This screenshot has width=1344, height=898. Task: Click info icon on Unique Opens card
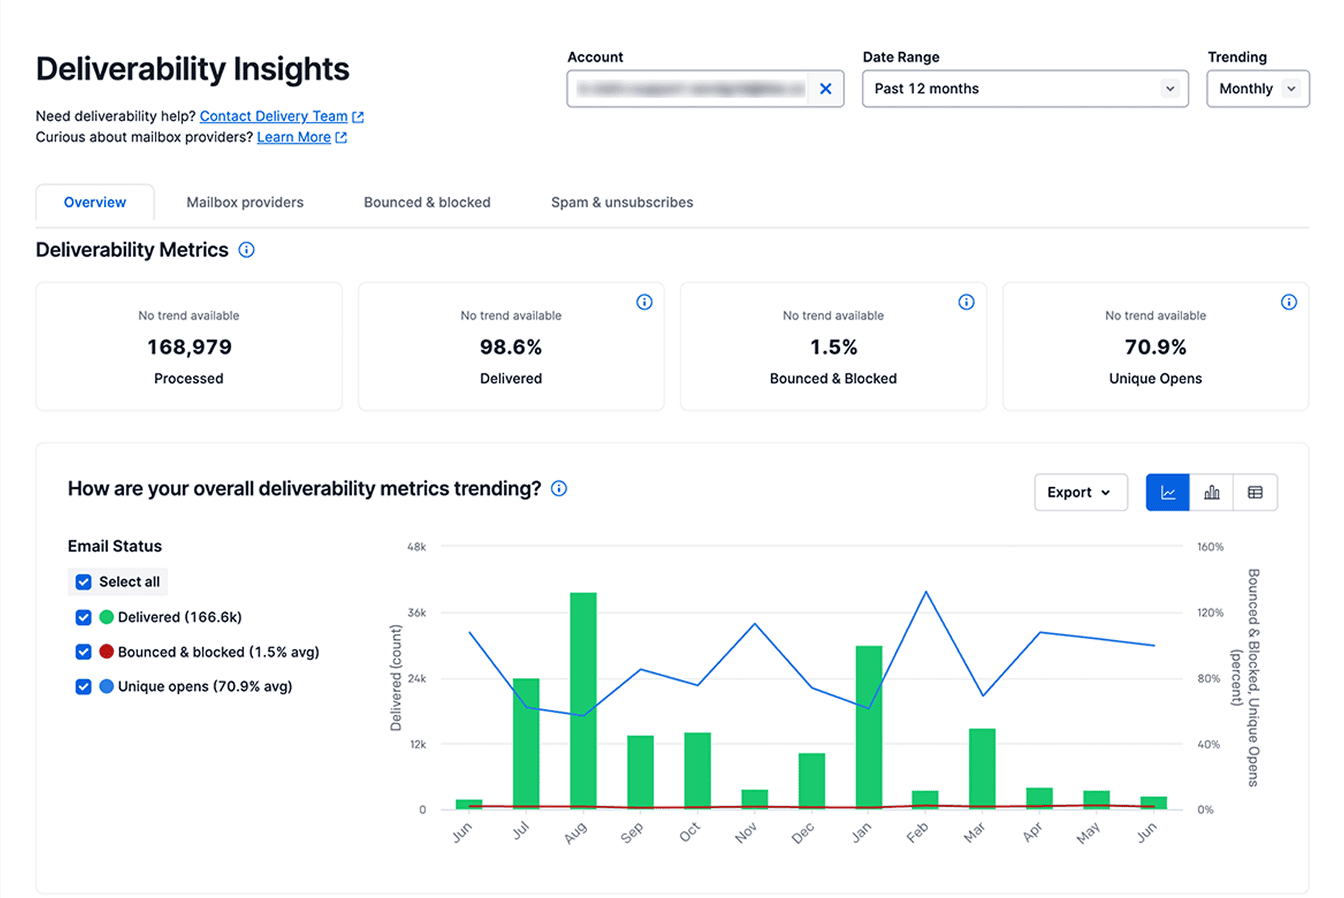pos(1288,302)
